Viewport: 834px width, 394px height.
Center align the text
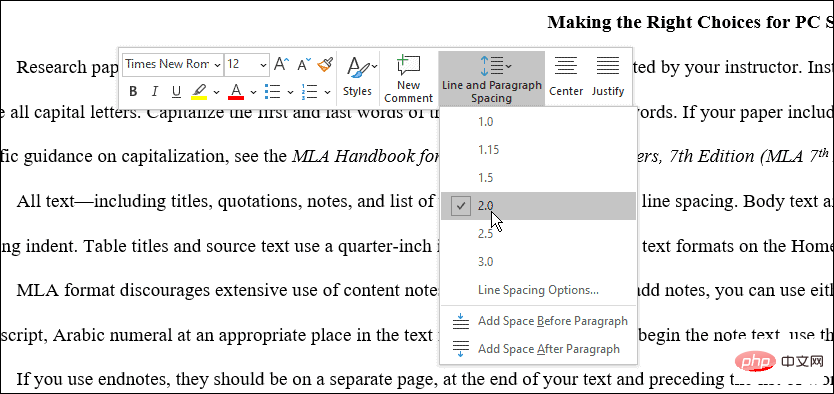pyautogui.click(x=566, y=78)
